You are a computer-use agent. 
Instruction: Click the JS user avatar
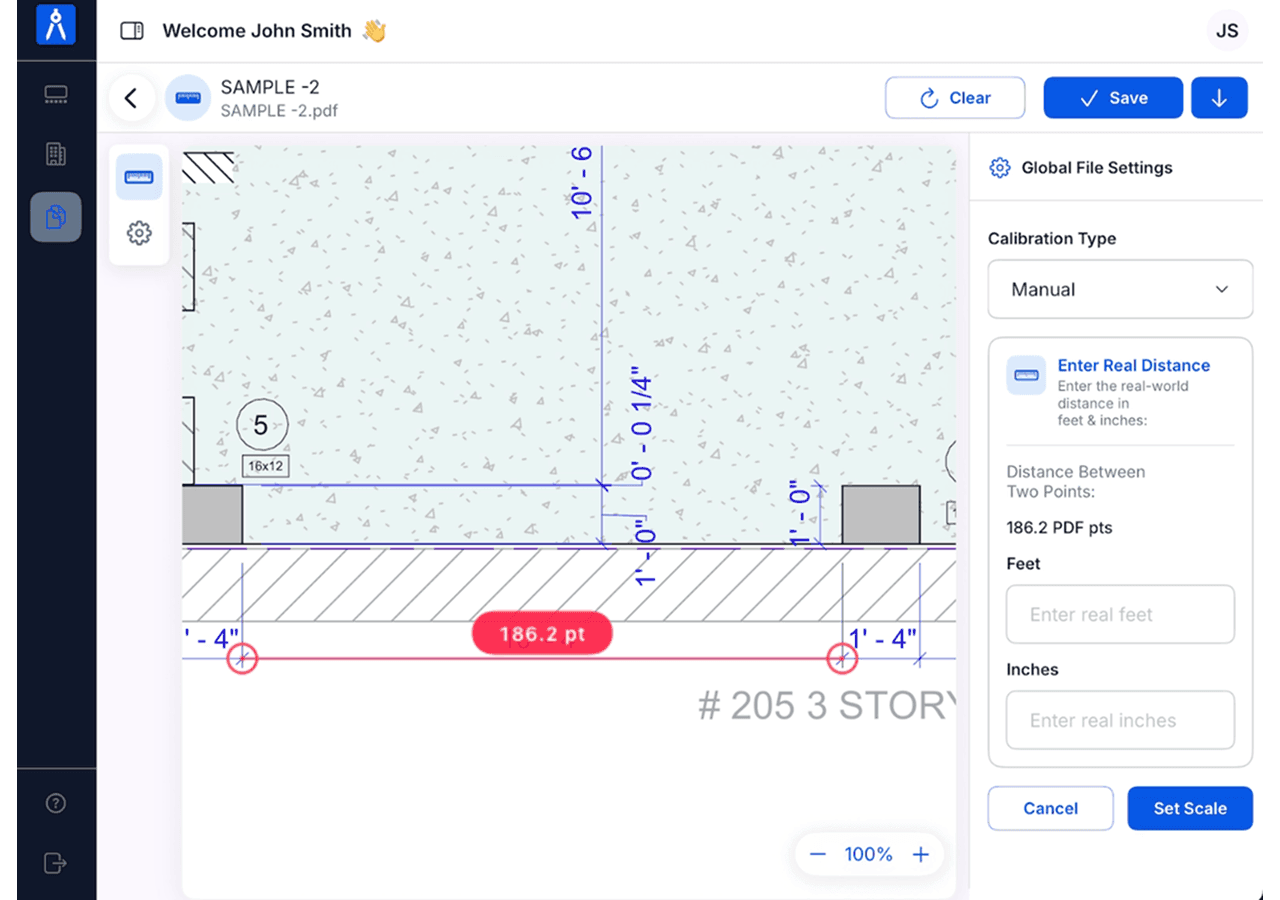[1227, 31]
